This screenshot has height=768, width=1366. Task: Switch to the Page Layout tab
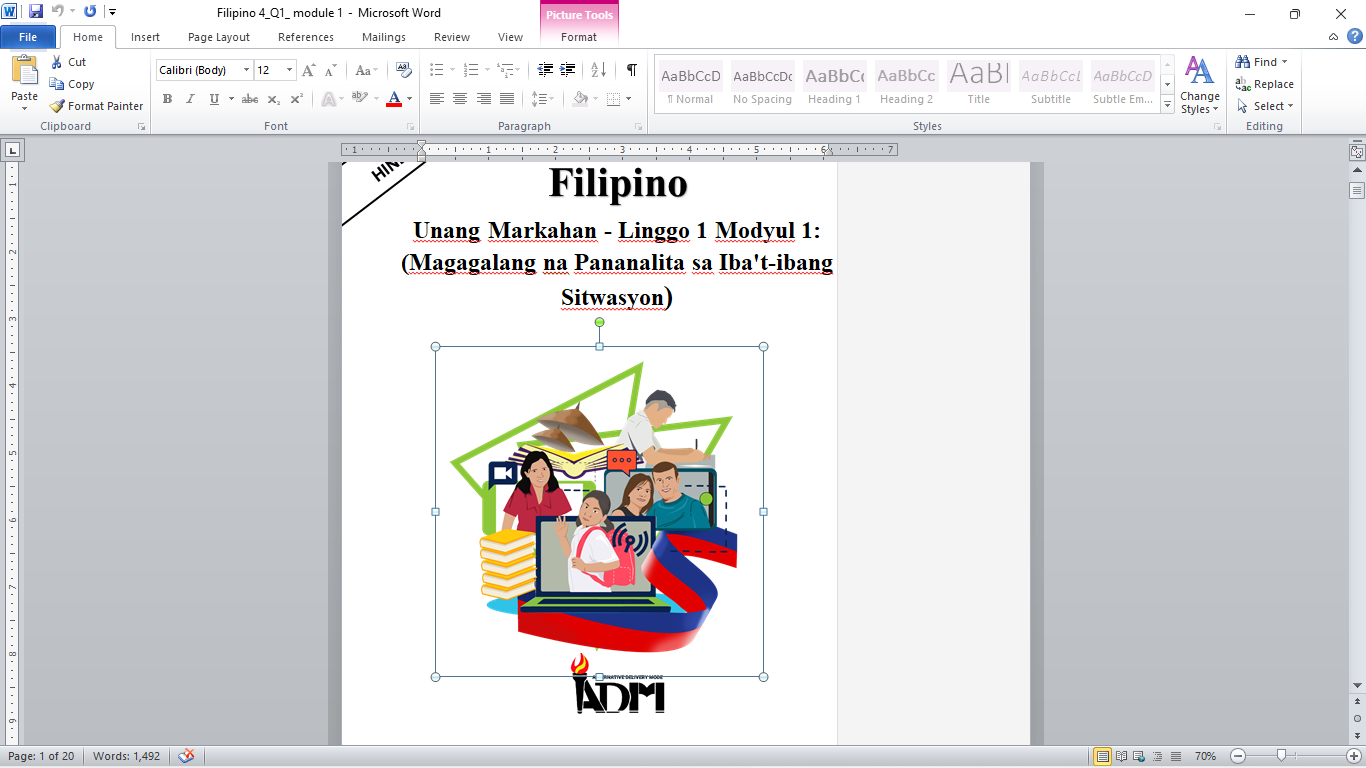219,37
